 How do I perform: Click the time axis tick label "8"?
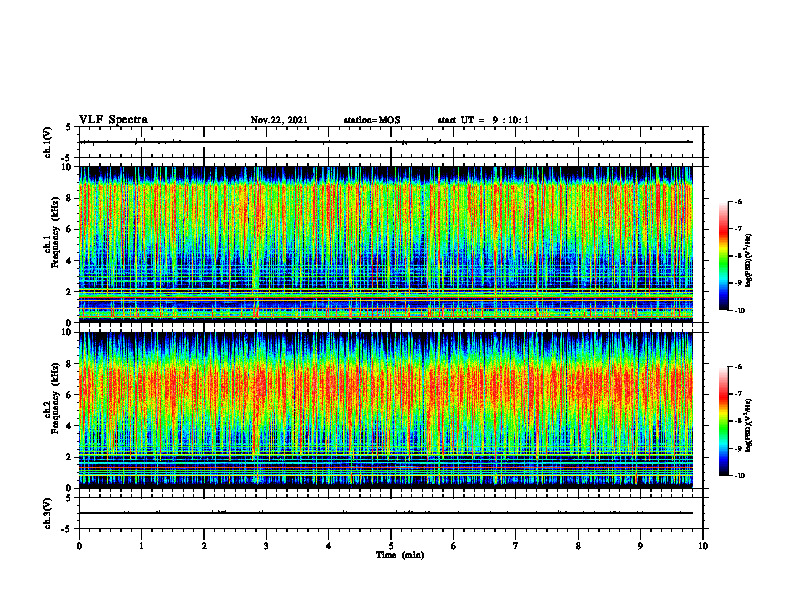[578, 546]
